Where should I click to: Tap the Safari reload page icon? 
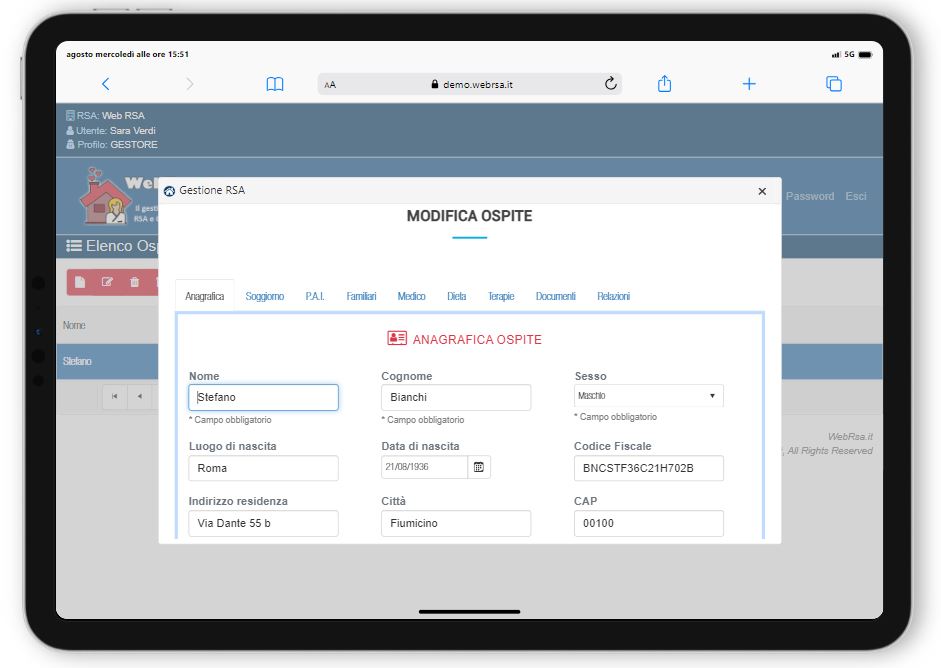point(611,85)
